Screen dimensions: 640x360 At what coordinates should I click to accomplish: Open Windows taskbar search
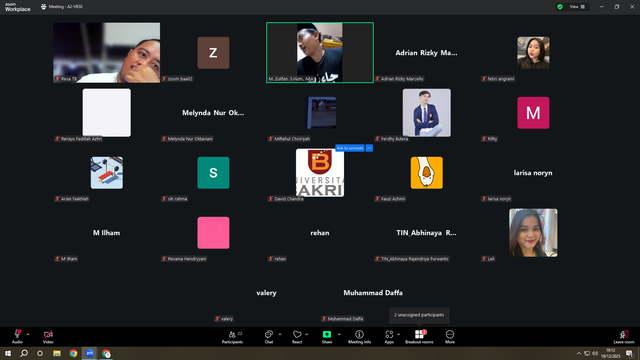pyautogui.click(x=24, y=353)
